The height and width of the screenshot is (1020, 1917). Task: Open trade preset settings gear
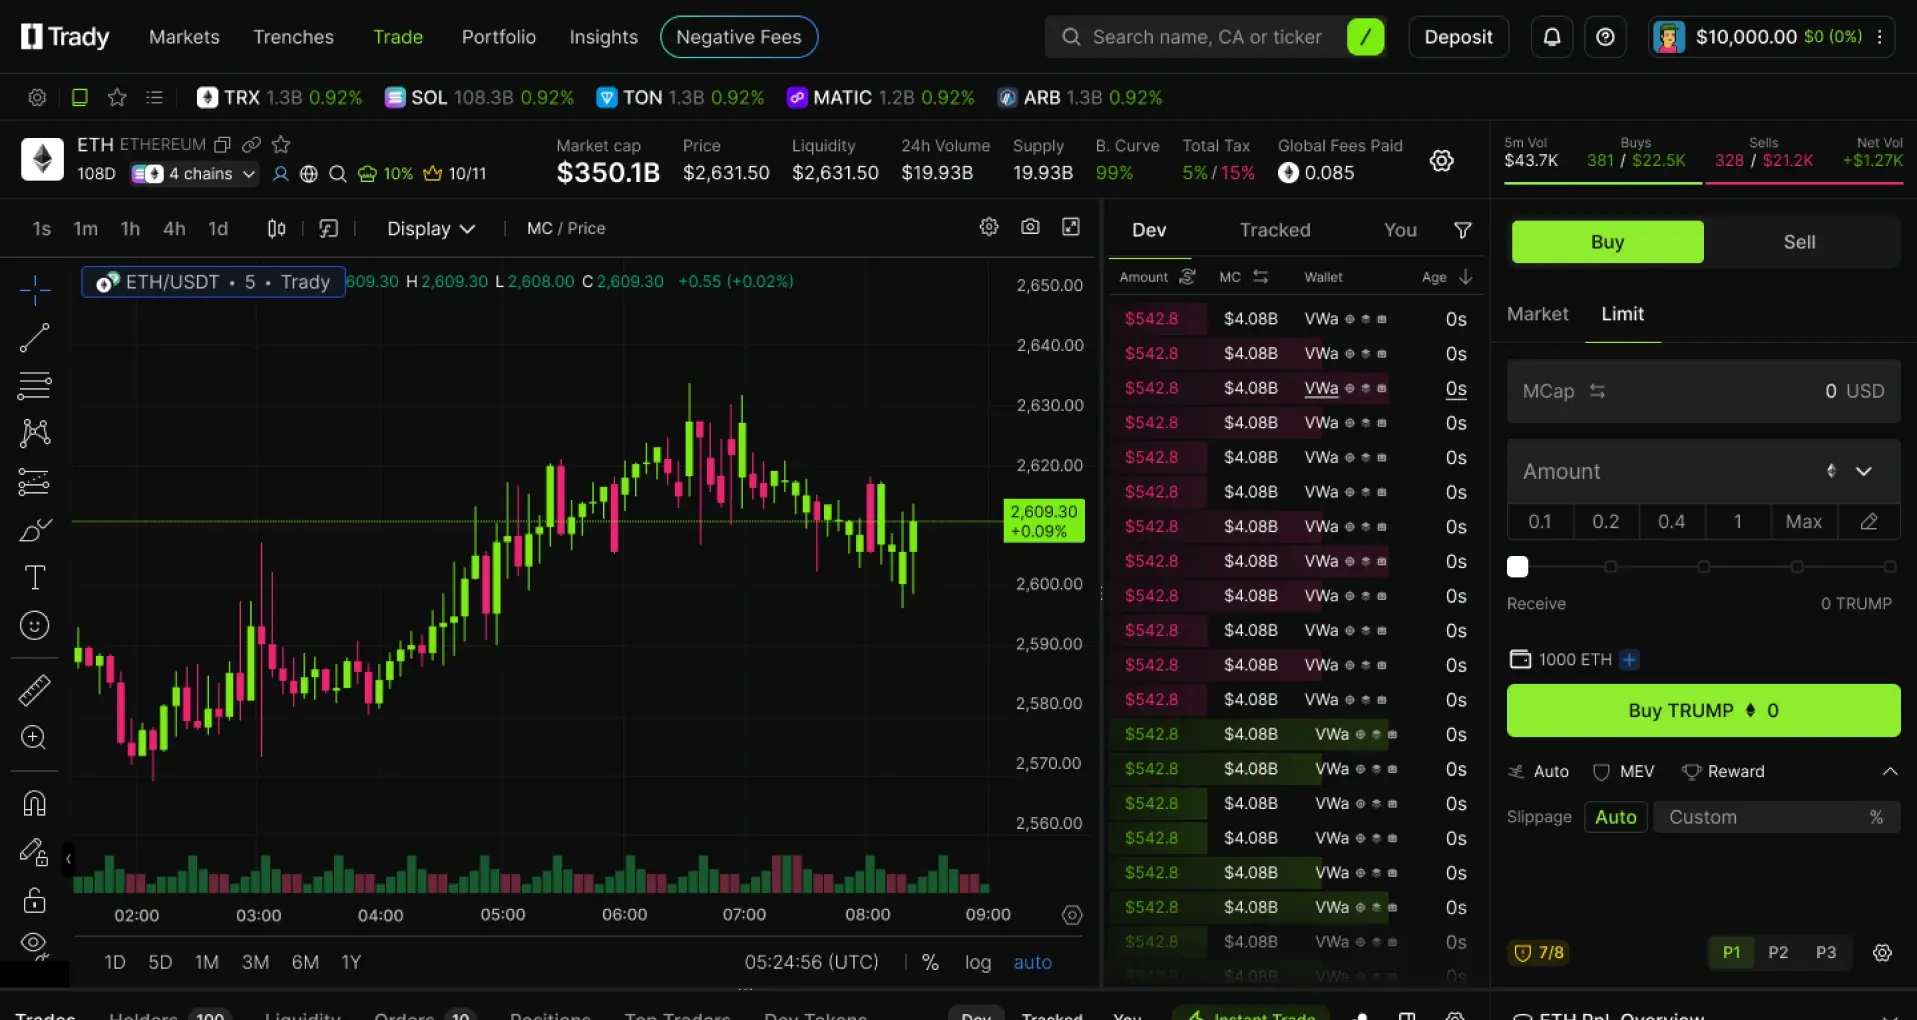tap(1882, 952)
